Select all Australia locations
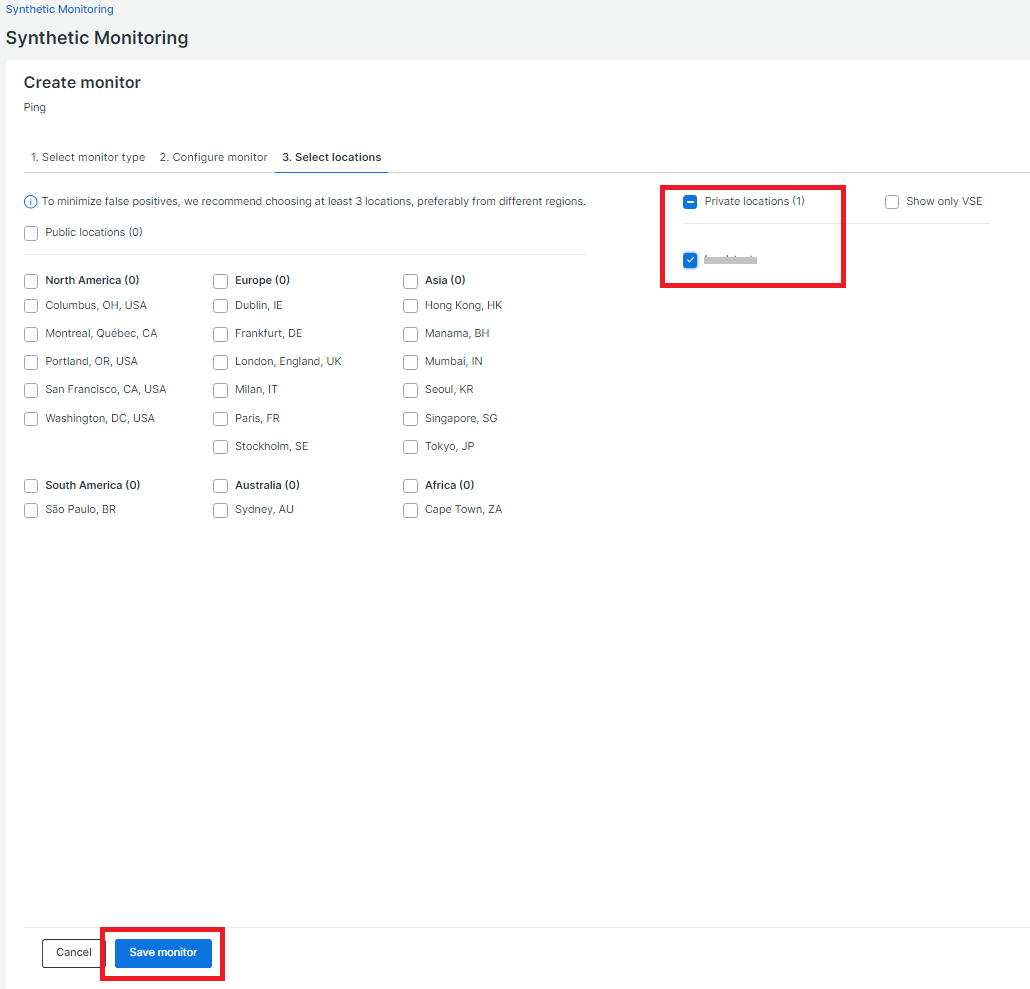The height and width of the screenshot is (989, 1030). tap(220, 486)
